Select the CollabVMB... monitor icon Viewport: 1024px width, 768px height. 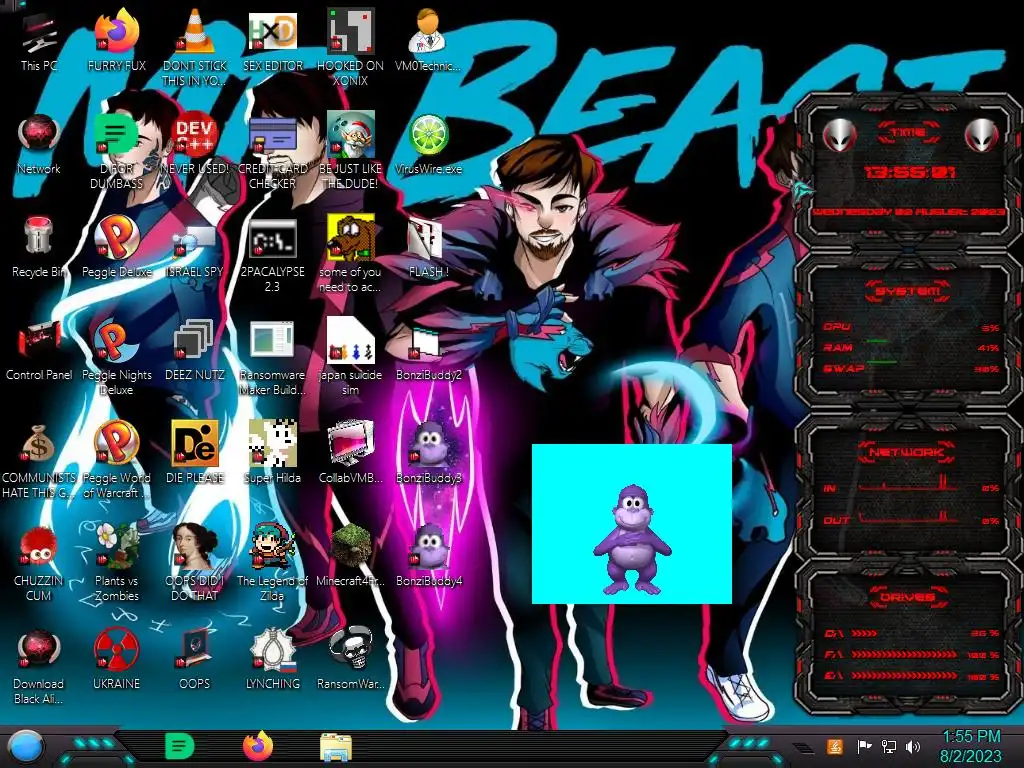coord(350,453)
